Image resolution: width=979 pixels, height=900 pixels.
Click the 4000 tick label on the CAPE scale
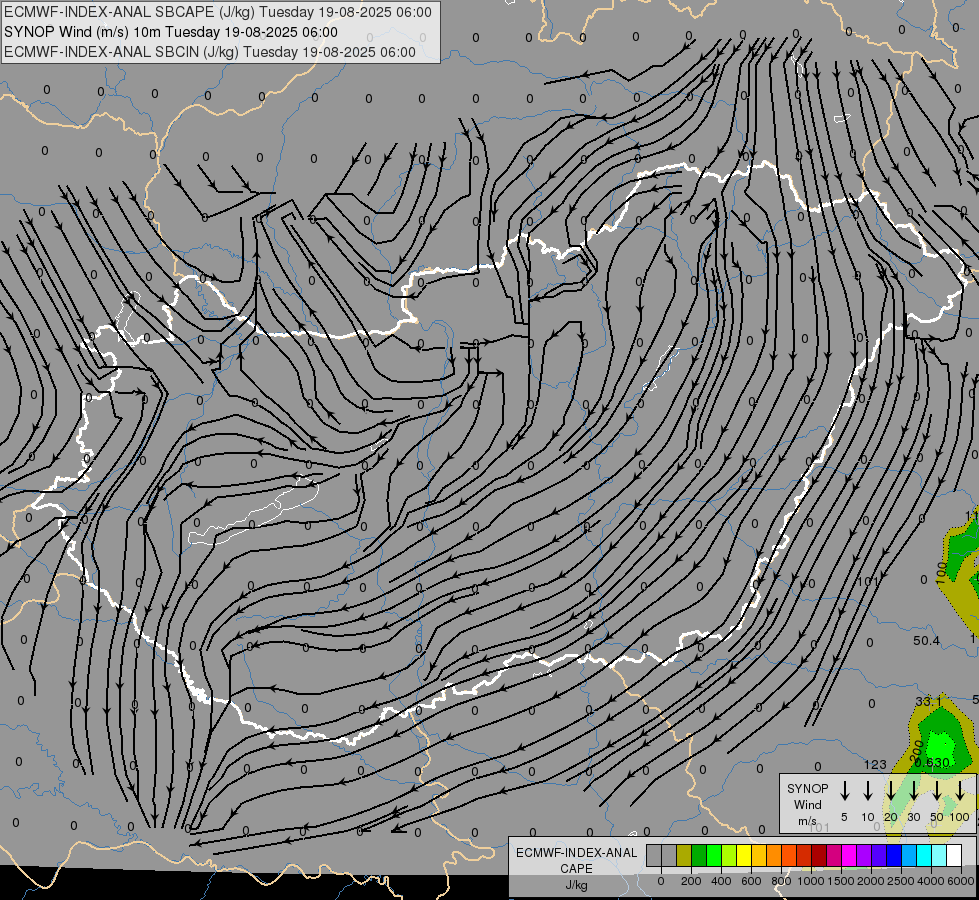(931, 881)
